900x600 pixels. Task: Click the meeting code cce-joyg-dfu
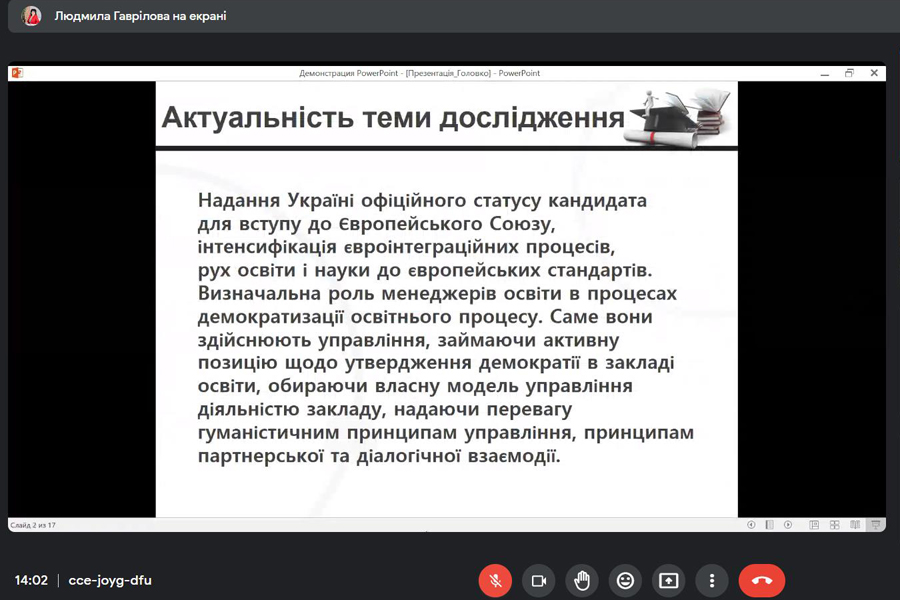(x=110, y=580)
